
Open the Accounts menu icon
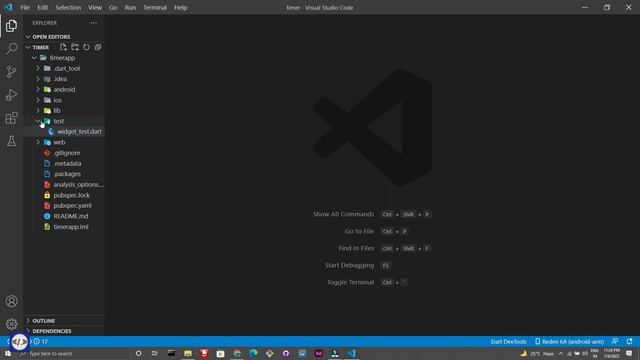pos(11,301)
